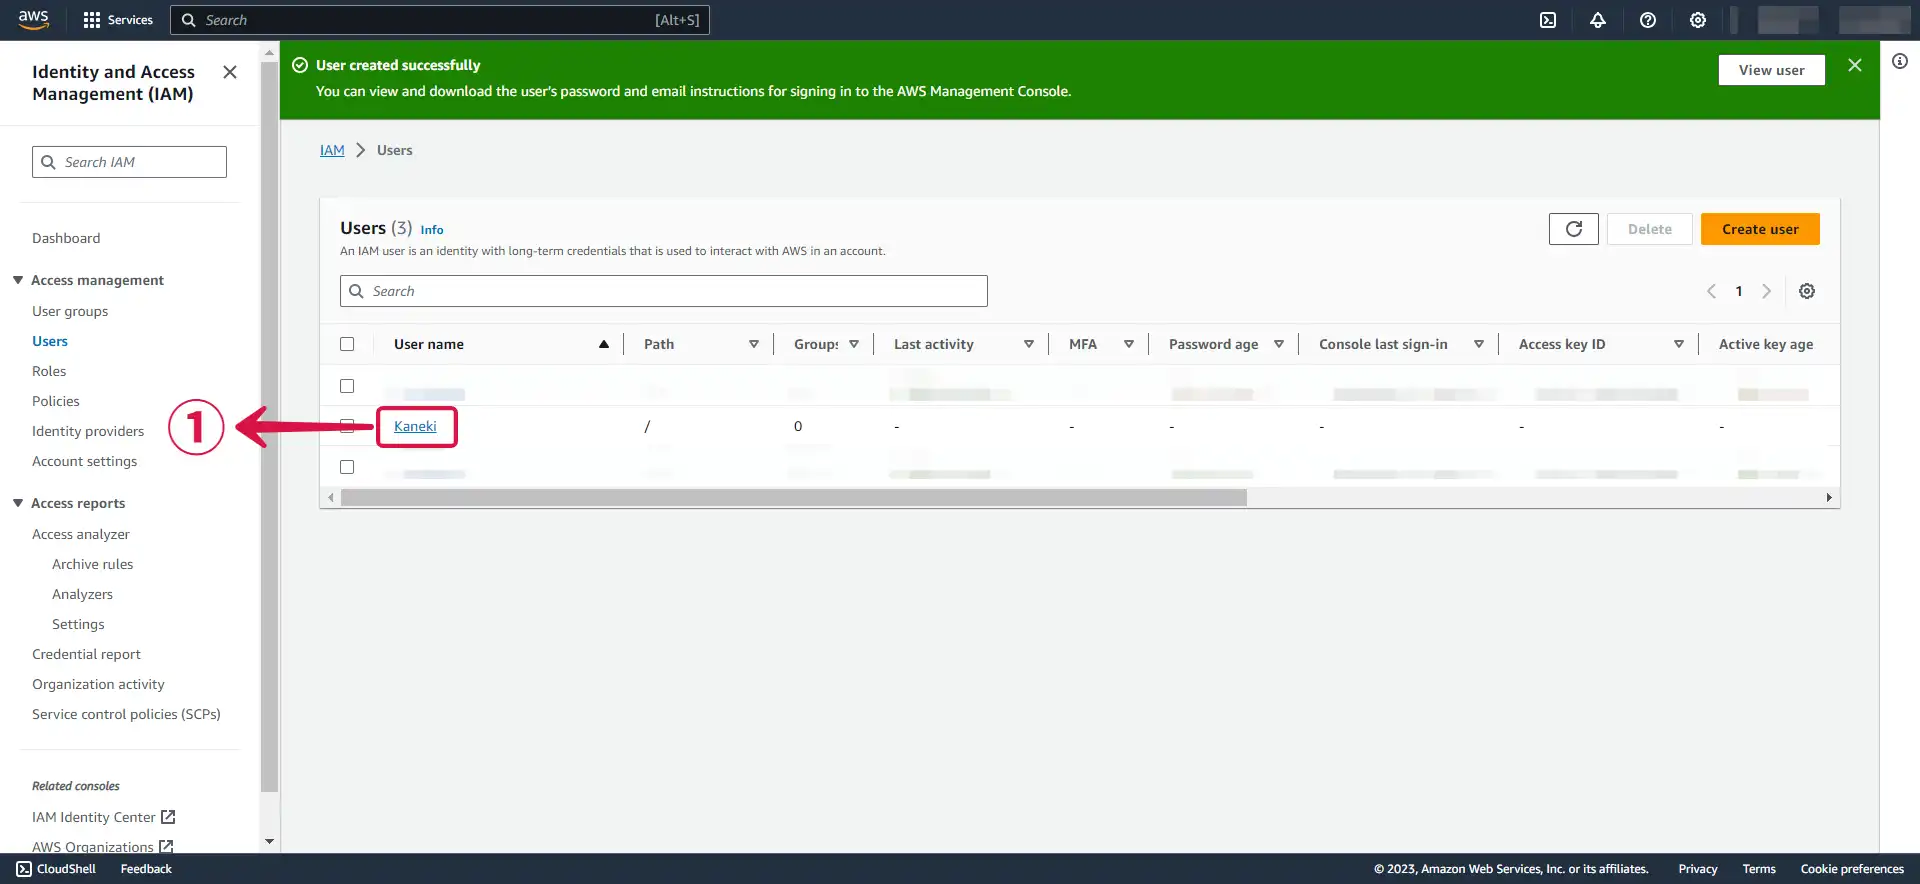Viewport: 1920px width, 884px height.
Task: Sort by the Access key ID column
Action: tap(1679, 344)
